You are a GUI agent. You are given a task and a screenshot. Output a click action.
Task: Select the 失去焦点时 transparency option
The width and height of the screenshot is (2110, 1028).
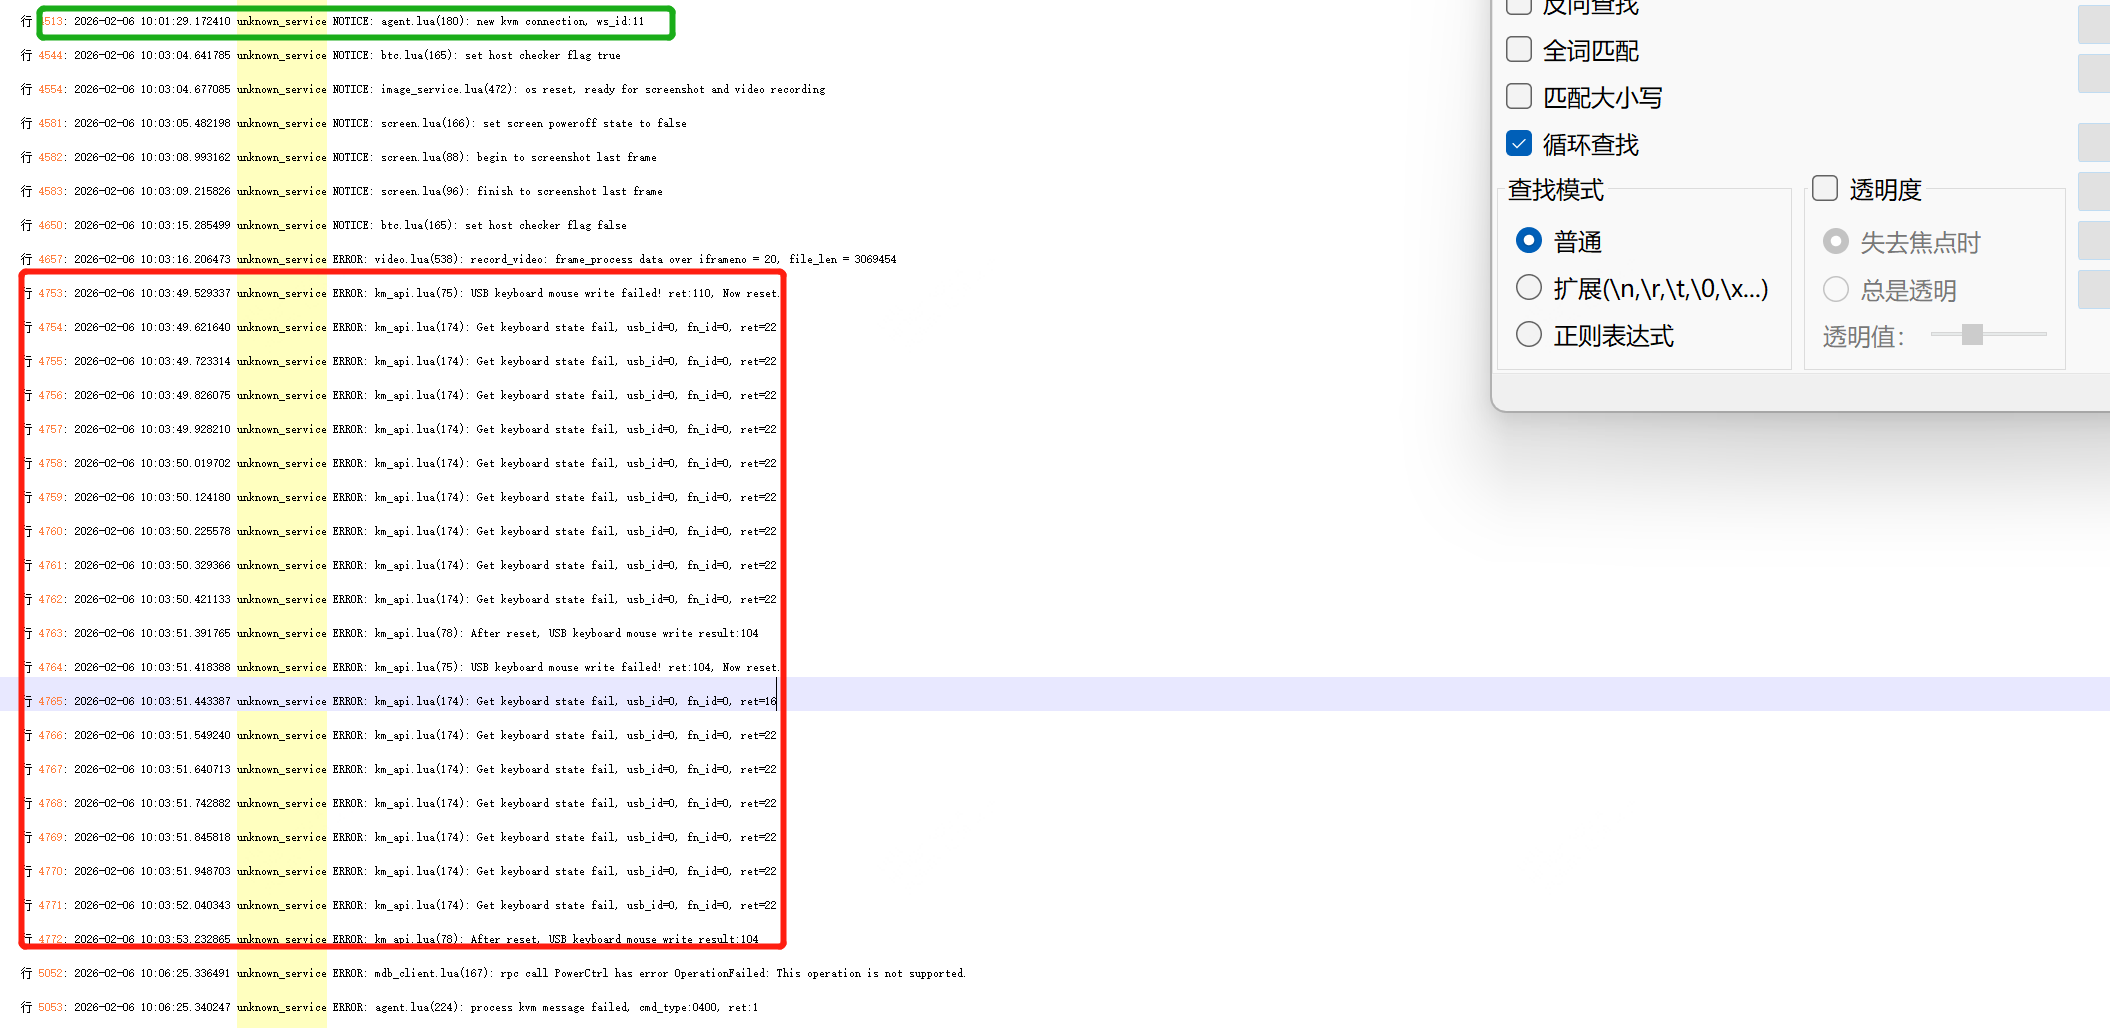coord(1836,241)
